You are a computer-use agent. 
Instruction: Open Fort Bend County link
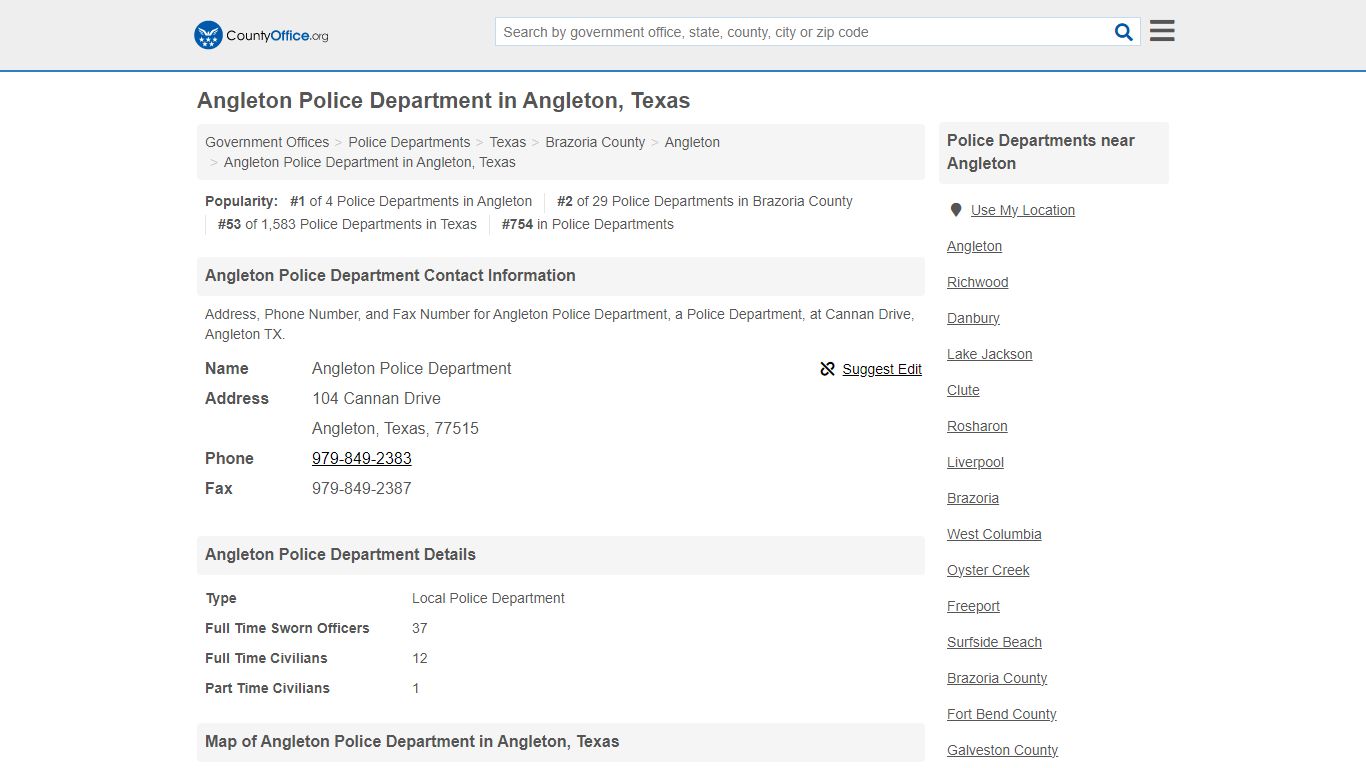[1002, 714]
